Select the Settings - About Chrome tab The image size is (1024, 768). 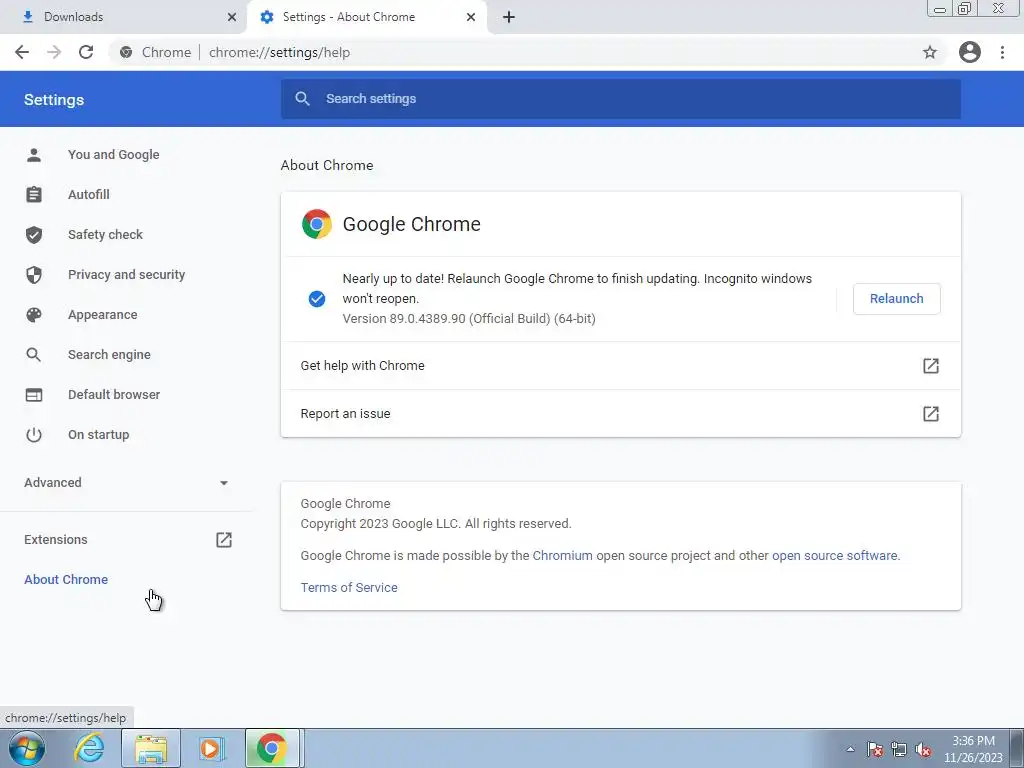click(366, 17)
